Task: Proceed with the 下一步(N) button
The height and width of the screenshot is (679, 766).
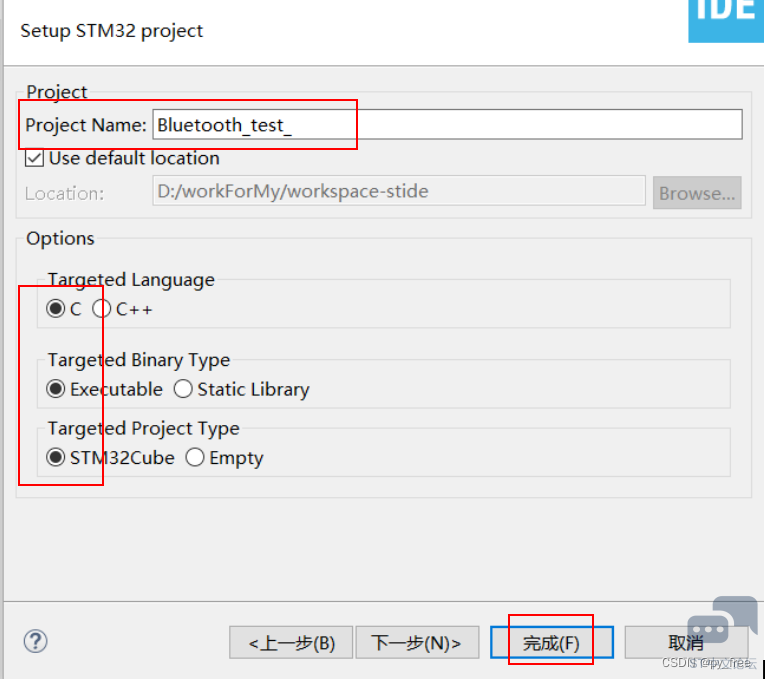Action: pyautogui.click(x=417, y=643)
